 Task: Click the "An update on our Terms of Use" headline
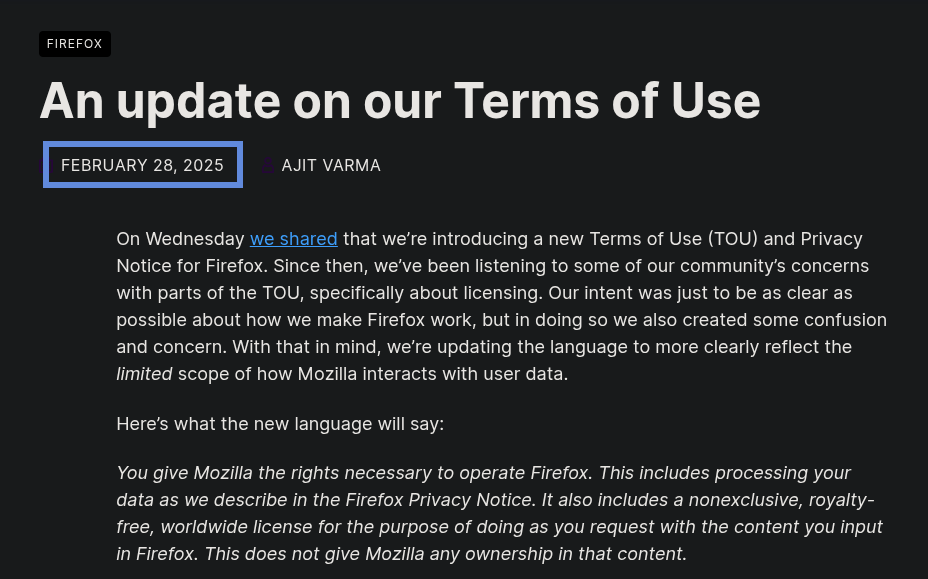pyautogui.click(x=400, y=101)
